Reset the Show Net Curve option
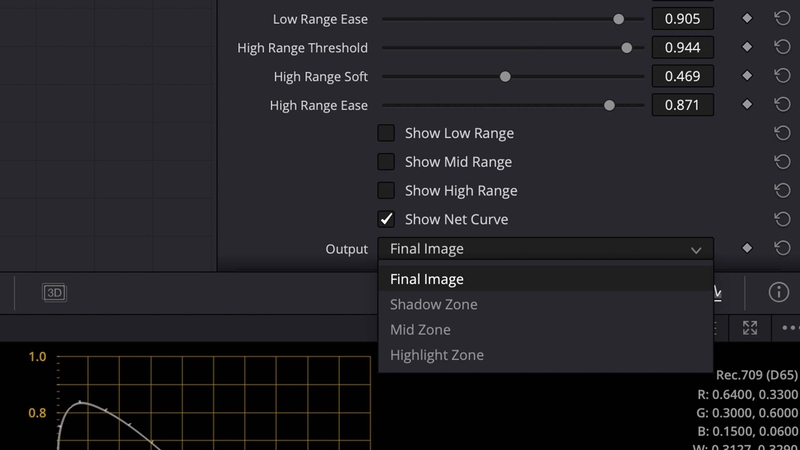The height and width of the screenshot is (450, 800). coord(782,219)
